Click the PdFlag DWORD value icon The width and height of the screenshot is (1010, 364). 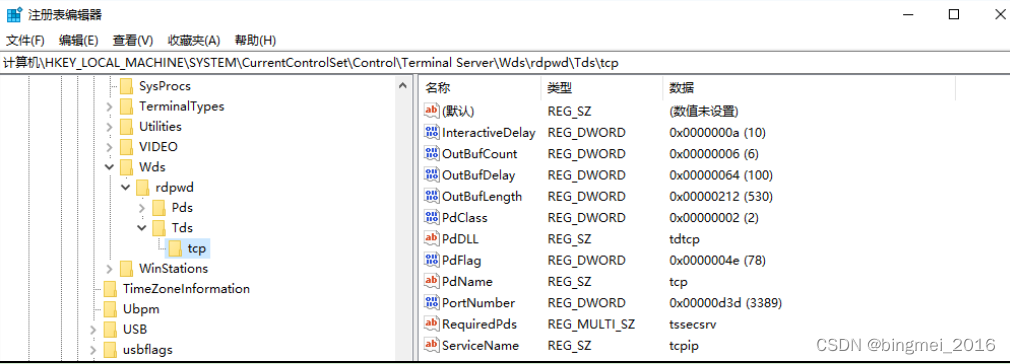tap(432, 260)
